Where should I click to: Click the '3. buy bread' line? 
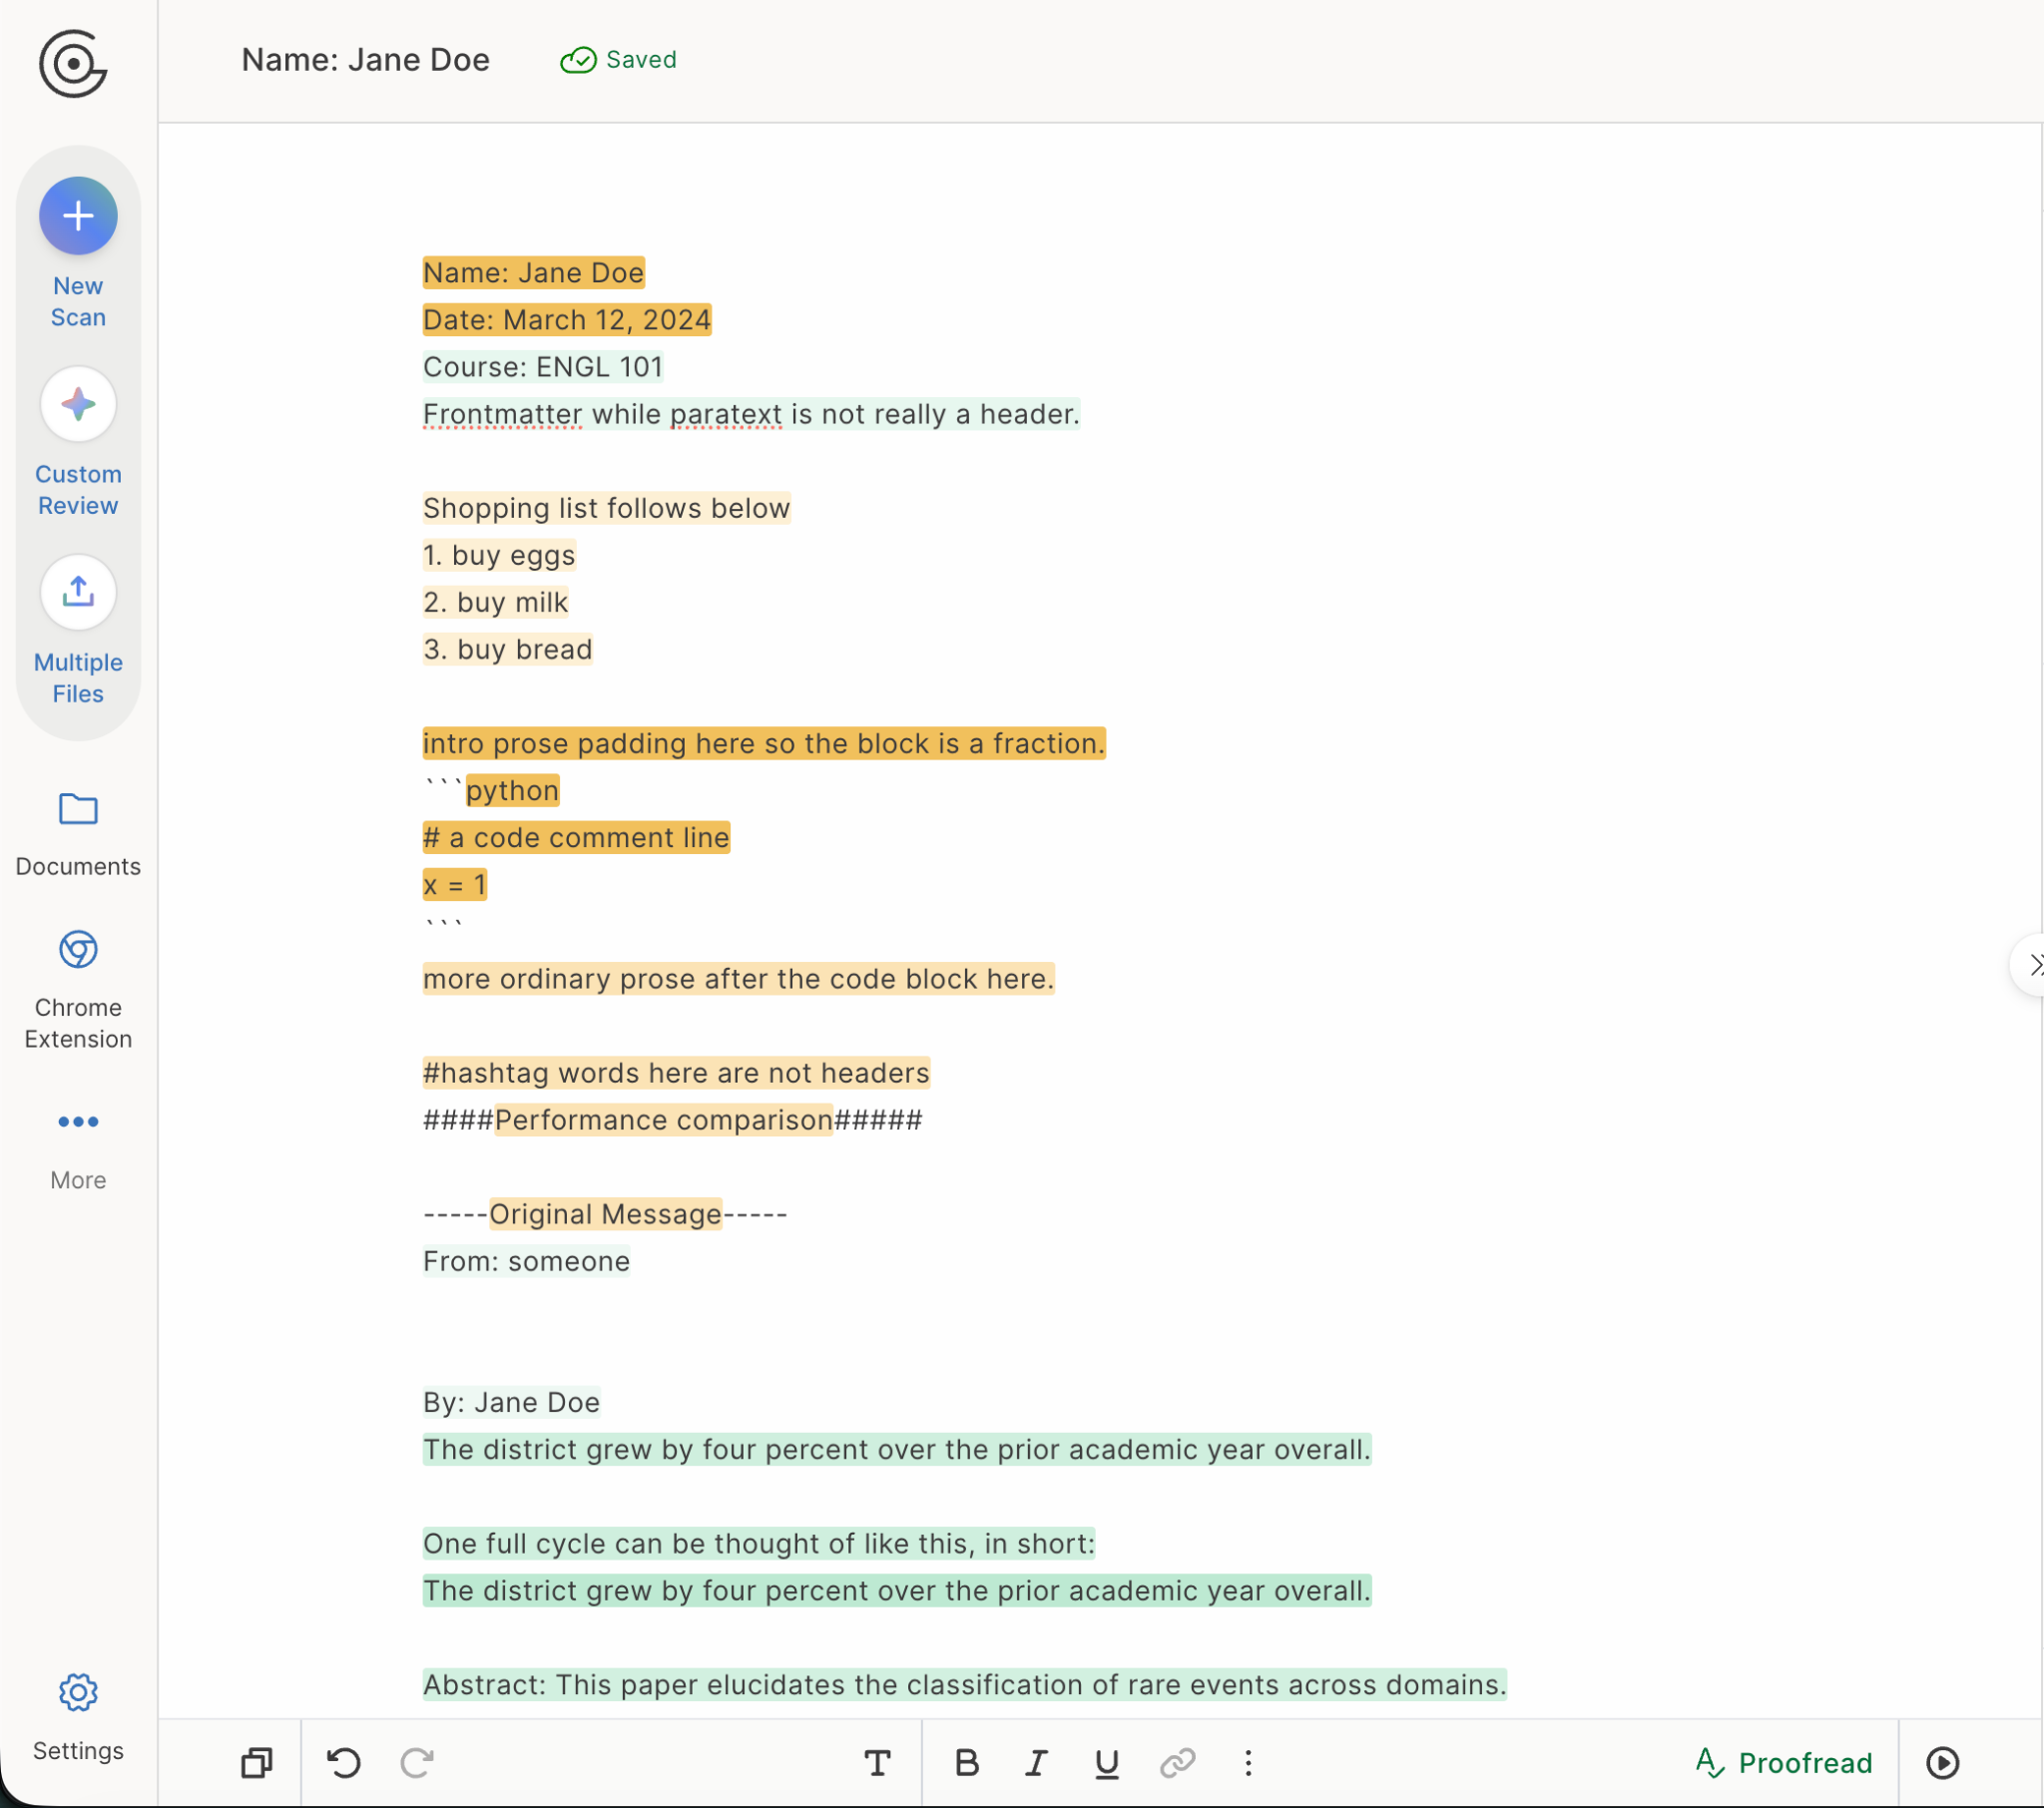(x=507, y=649)
